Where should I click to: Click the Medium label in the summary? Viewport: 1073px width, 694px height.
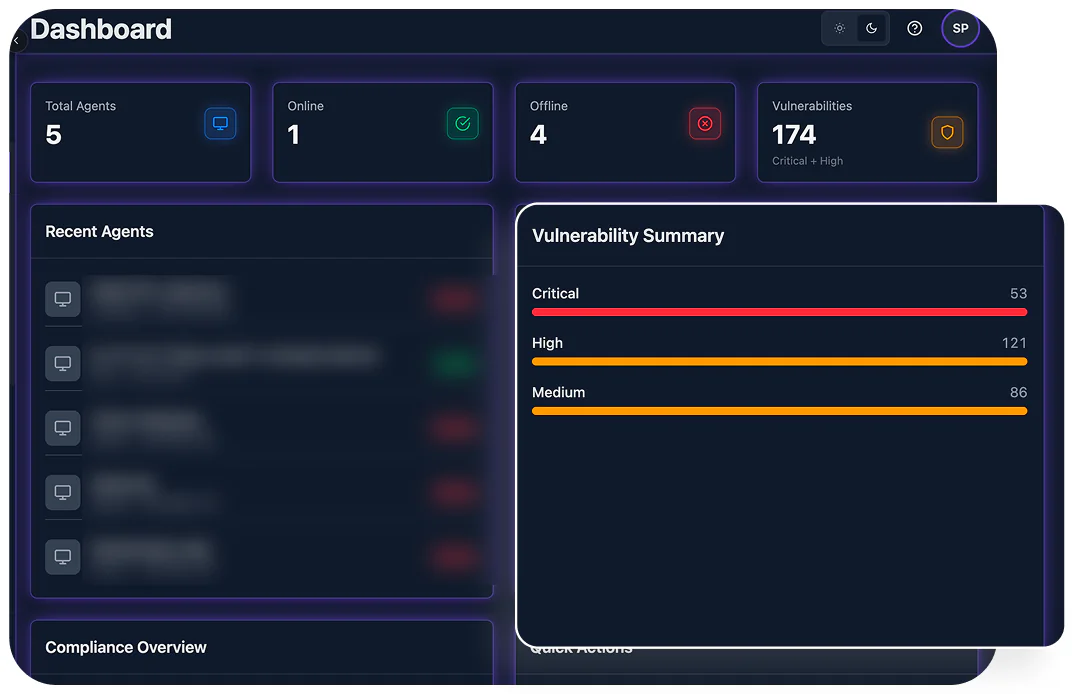pos(558,392)
